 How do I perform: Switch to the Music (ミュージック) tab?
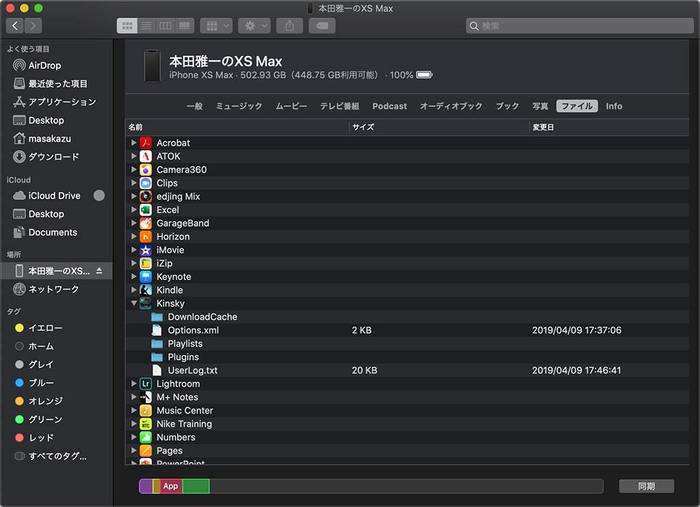[239, 106]
